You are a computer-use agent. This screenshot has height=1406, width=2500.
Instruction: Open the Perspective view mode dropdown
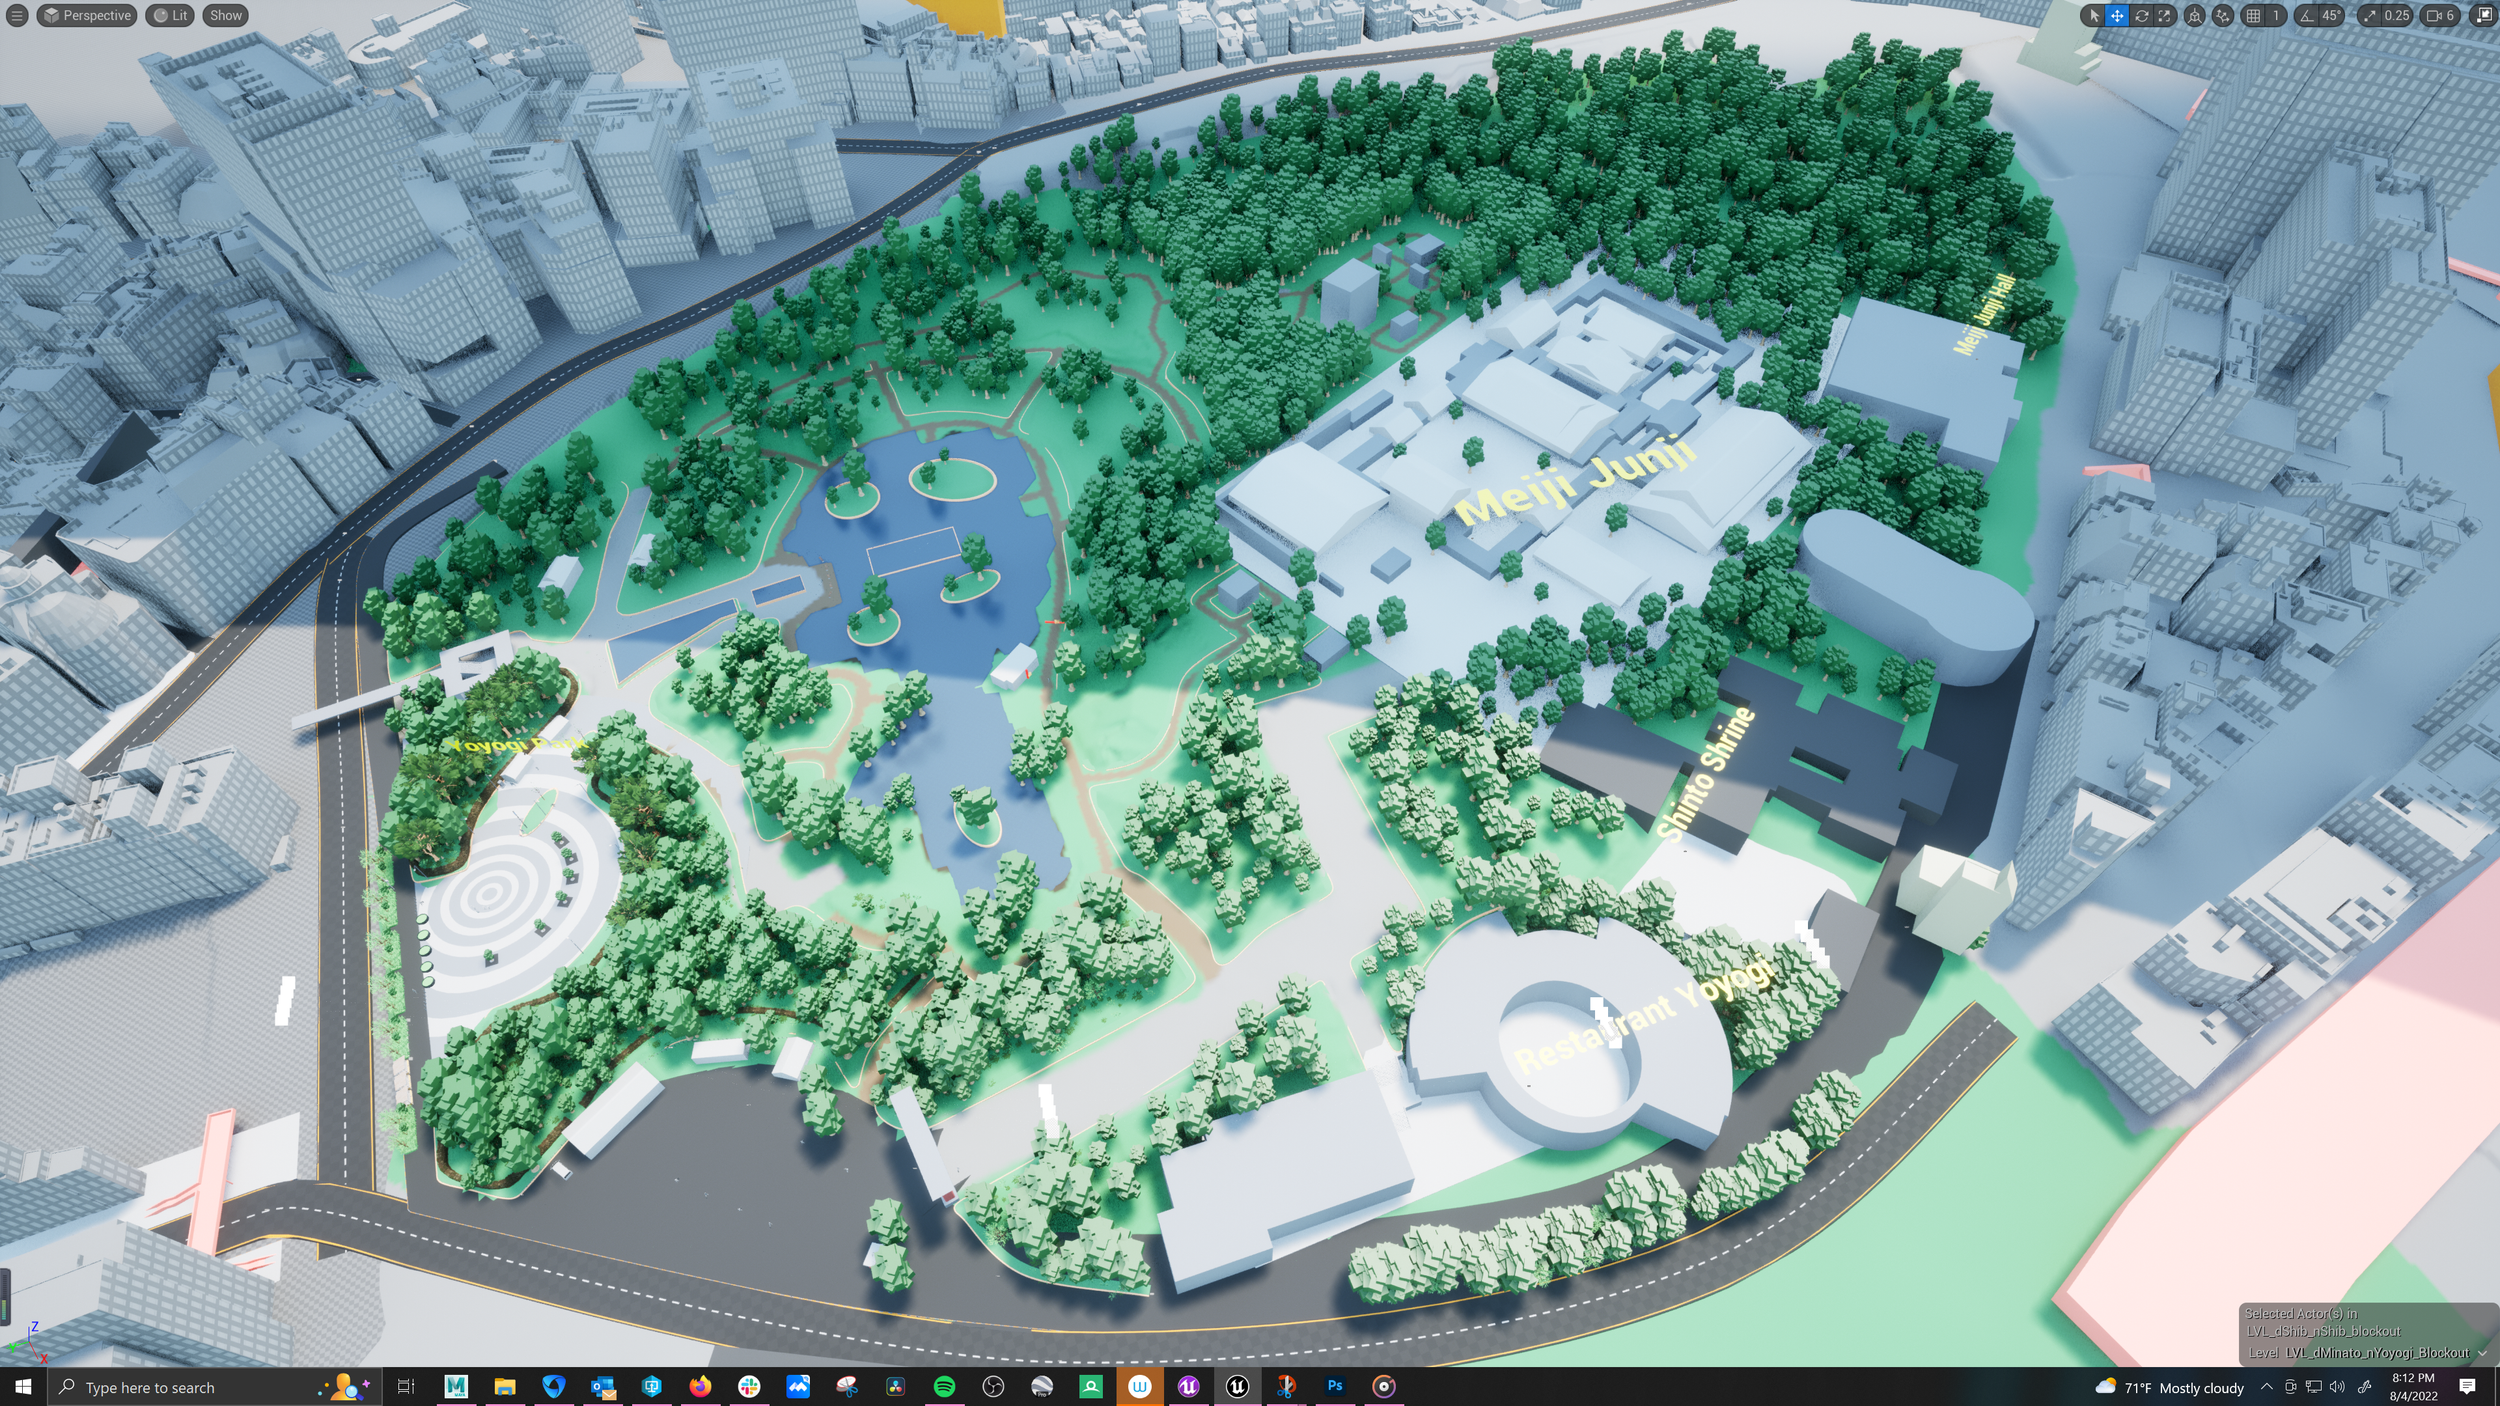(x=86, y=15)
